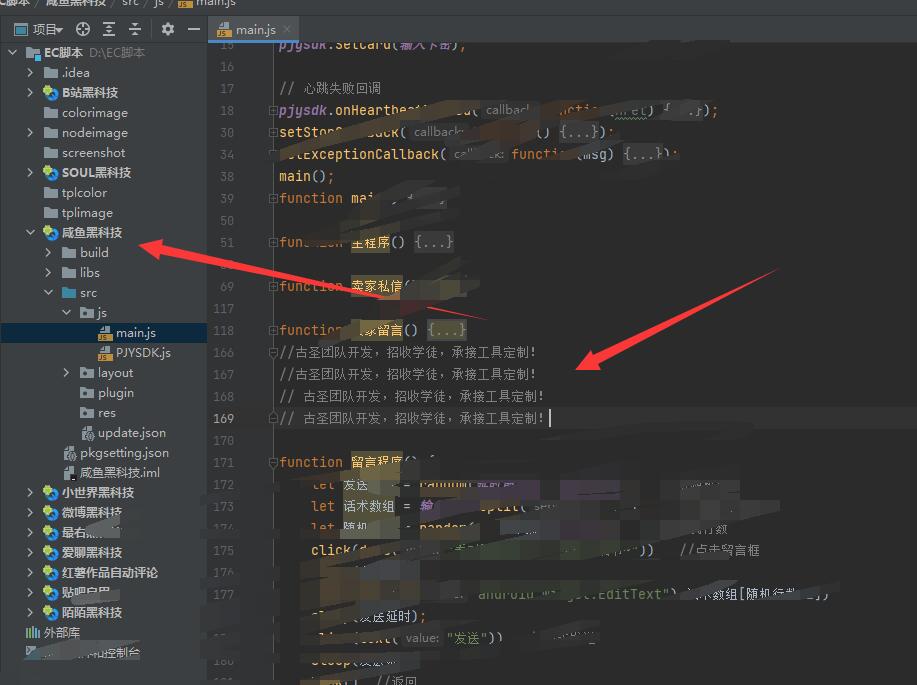The height and width of the screenshot is (685, 917).
Task: Click the 外部库 library bars icon
Action: pos(33,632)
